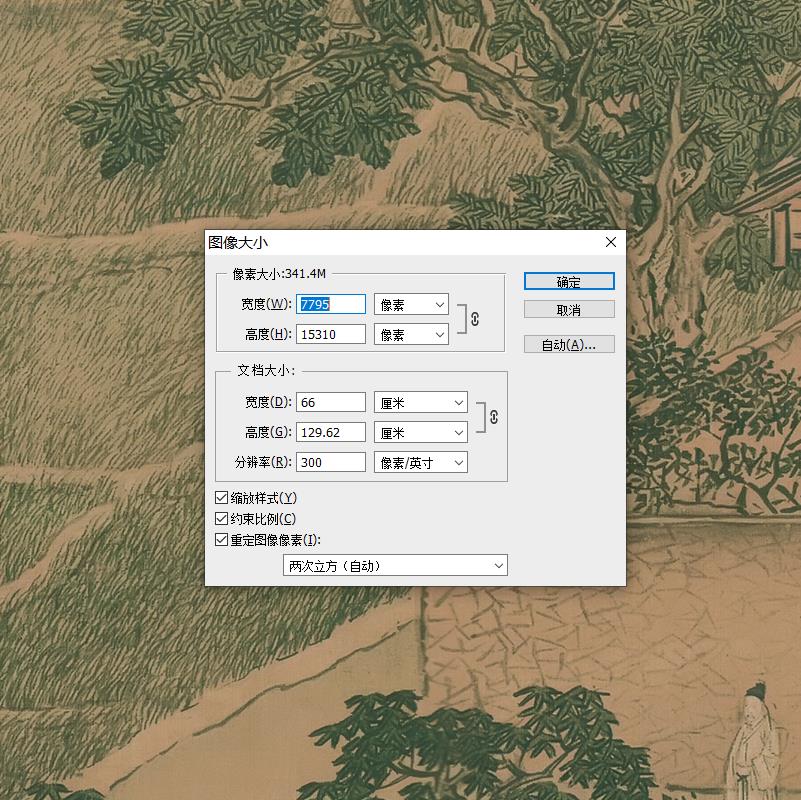Open the document width 厘米 unit dropdown
Image resolution: width=801 pixels, height=800 pixels.
421,402
